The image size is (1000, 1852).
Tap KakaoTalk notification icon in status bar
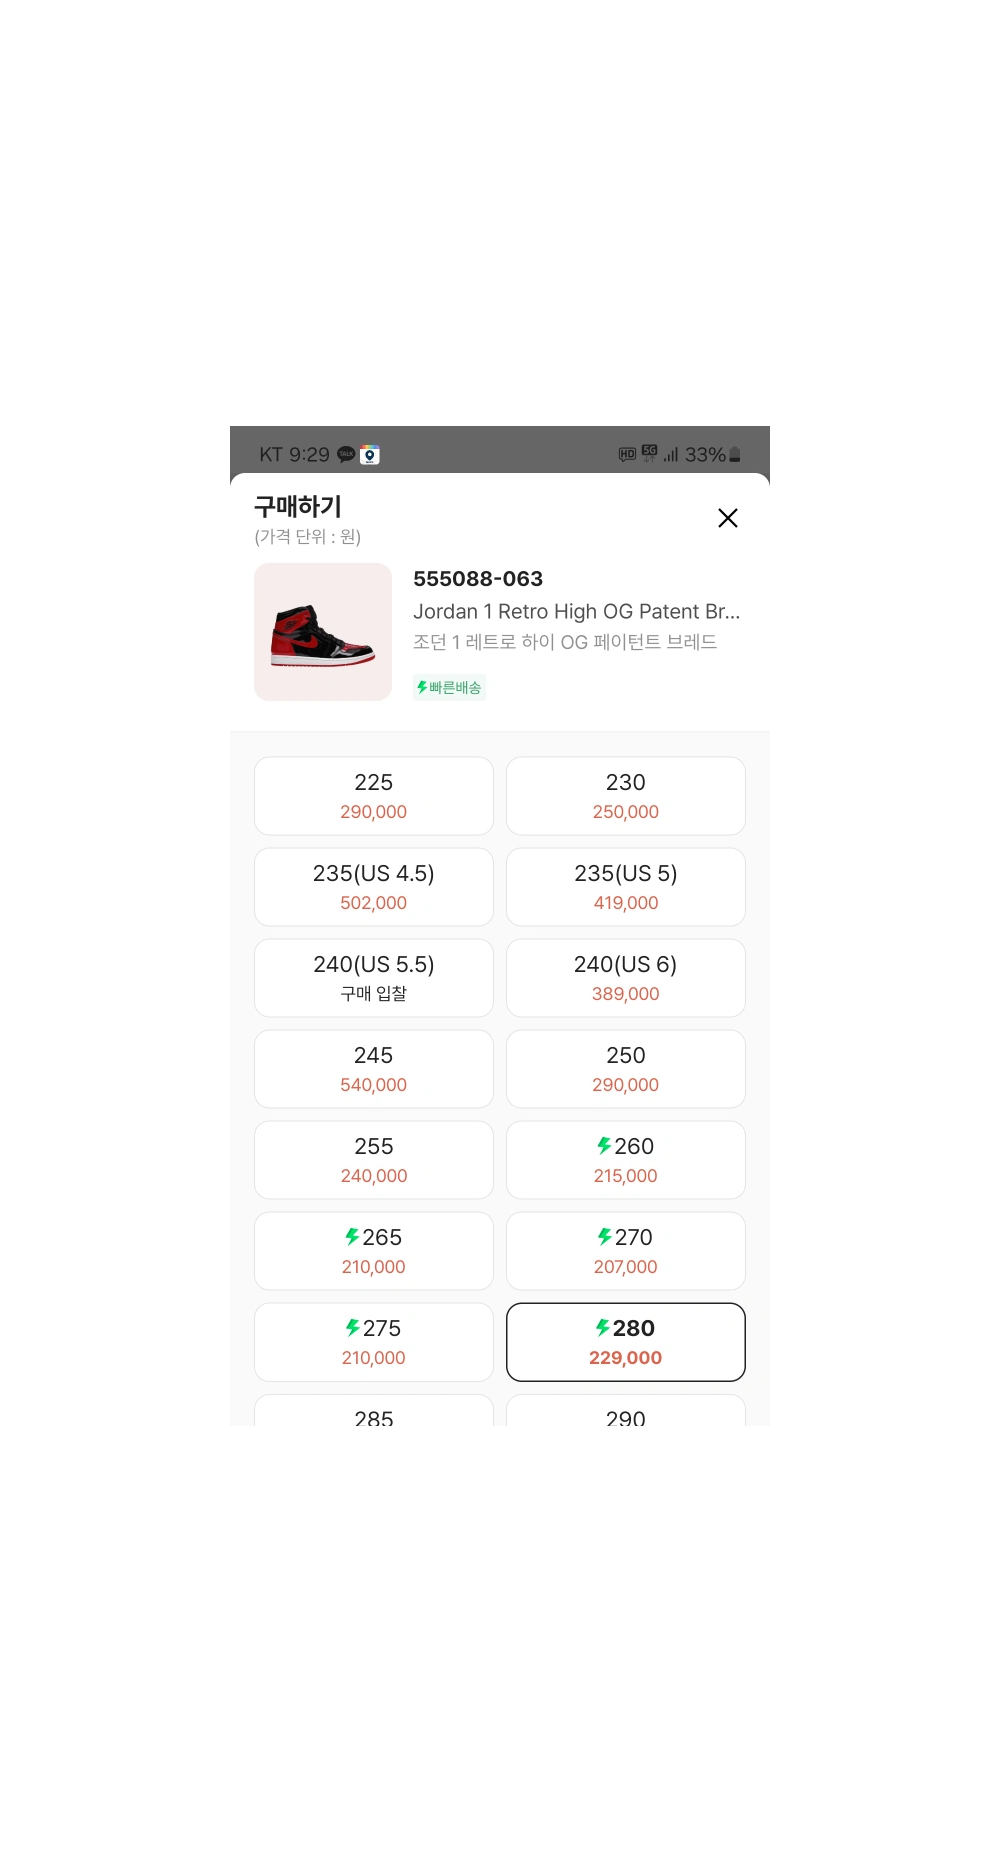pos(346,454)
